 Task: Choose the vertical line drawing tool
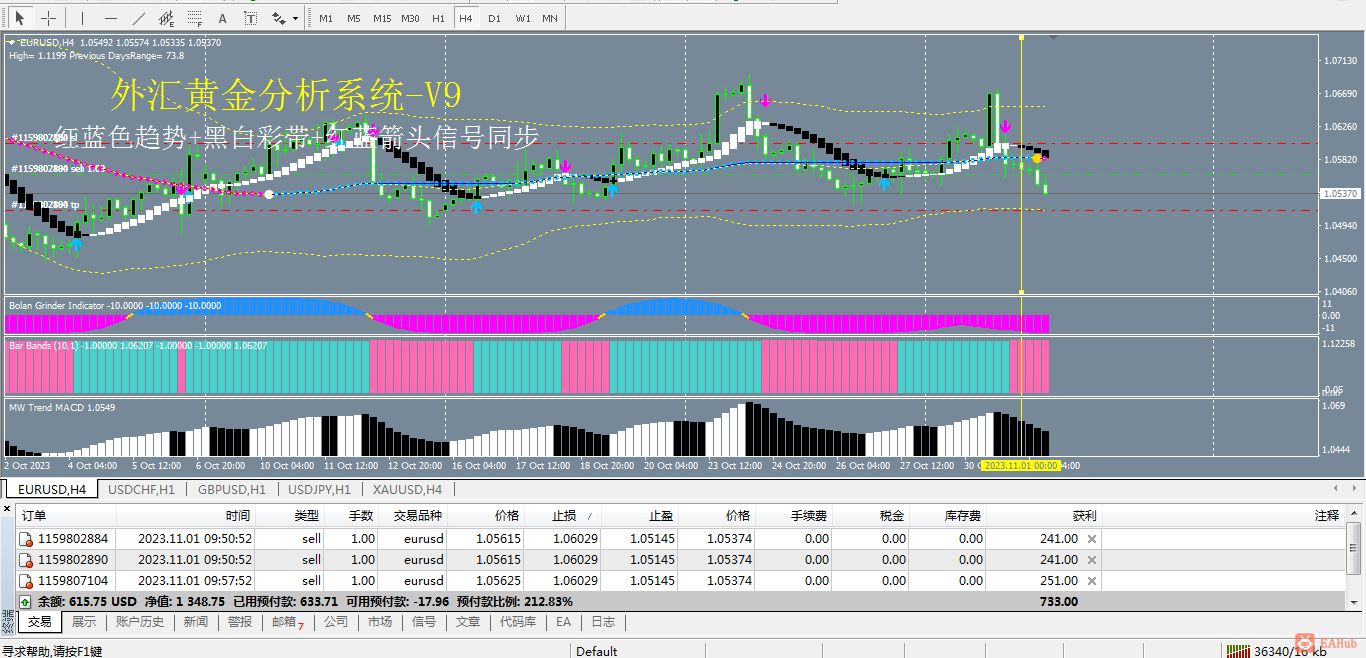tap(82, 18)
